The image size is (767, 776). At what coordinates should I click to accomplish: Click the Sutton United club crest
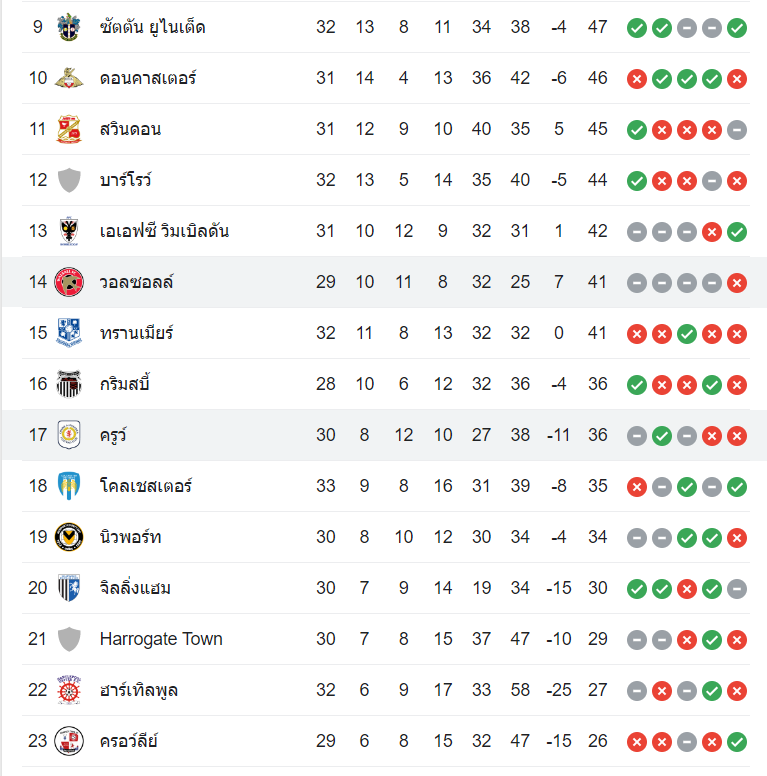tap(69, 27)
